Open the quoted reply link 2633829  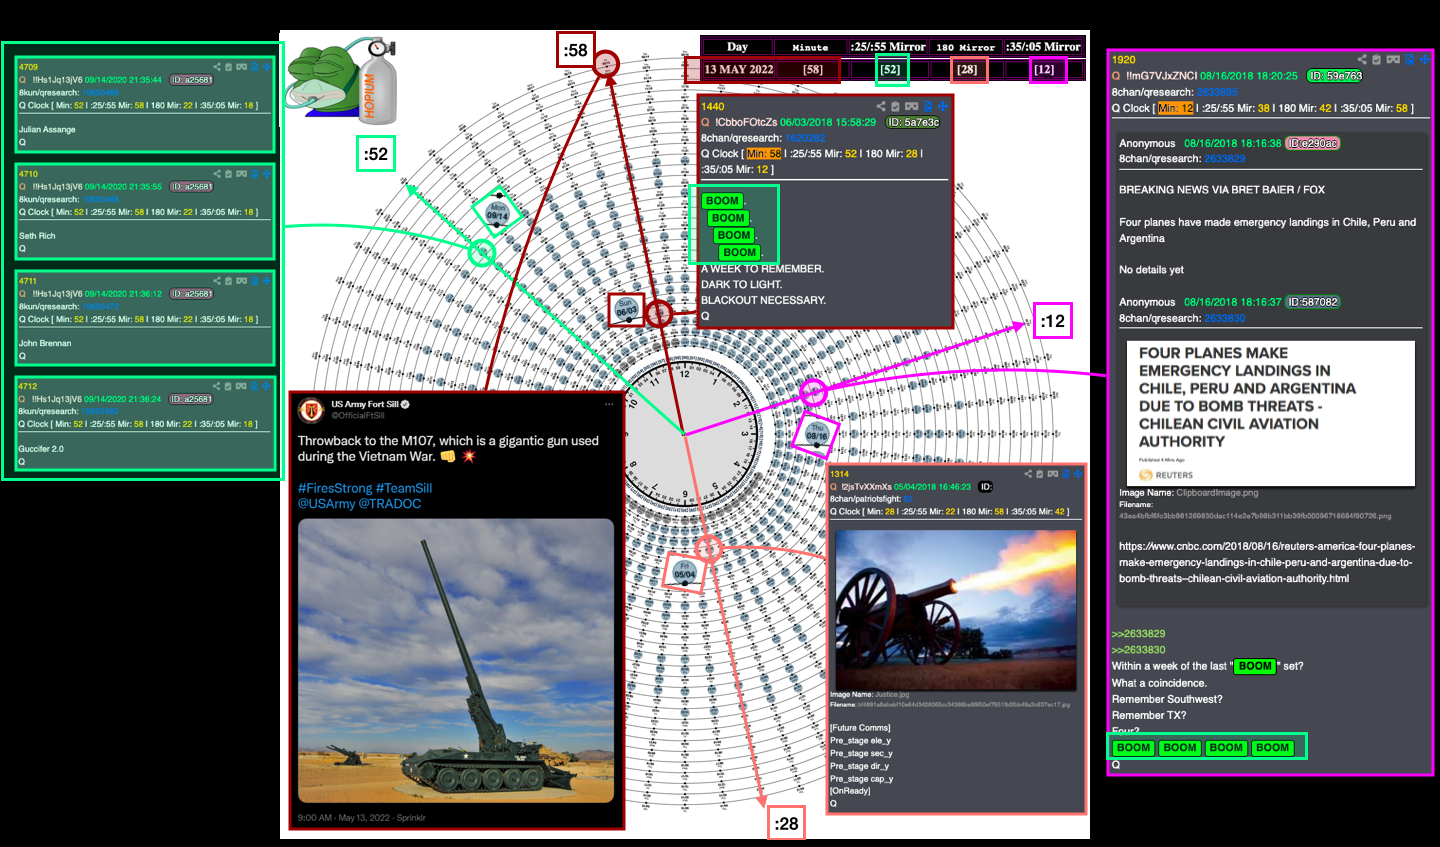1225,158
